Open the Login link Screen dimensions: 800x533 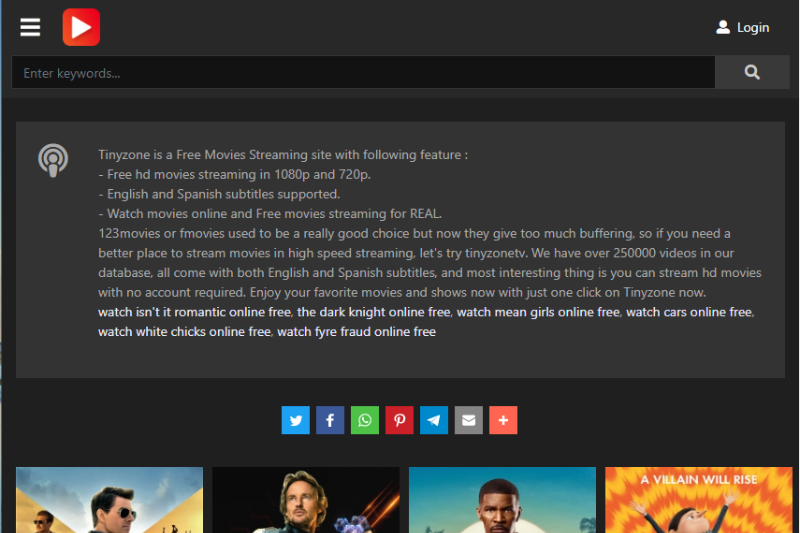point(753,28)
